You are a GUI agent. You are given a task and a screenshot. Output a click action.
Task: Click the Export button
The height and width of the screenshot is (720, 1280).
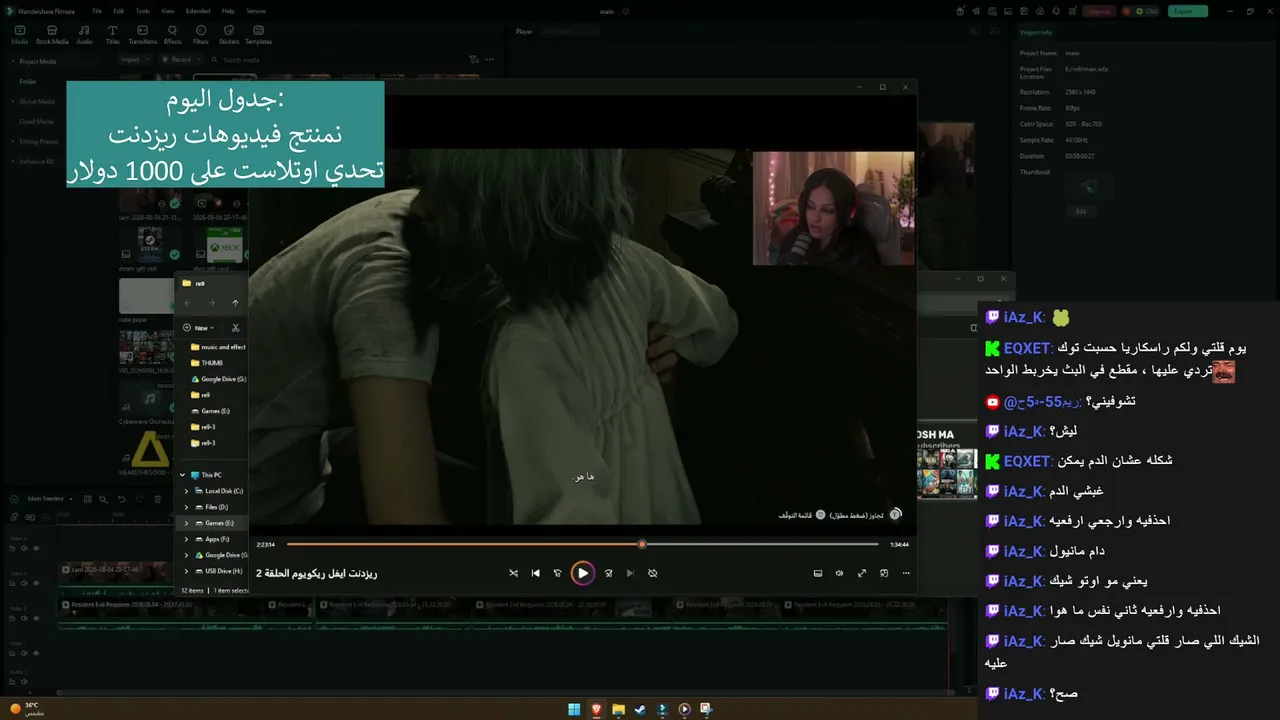point(1187,11)
